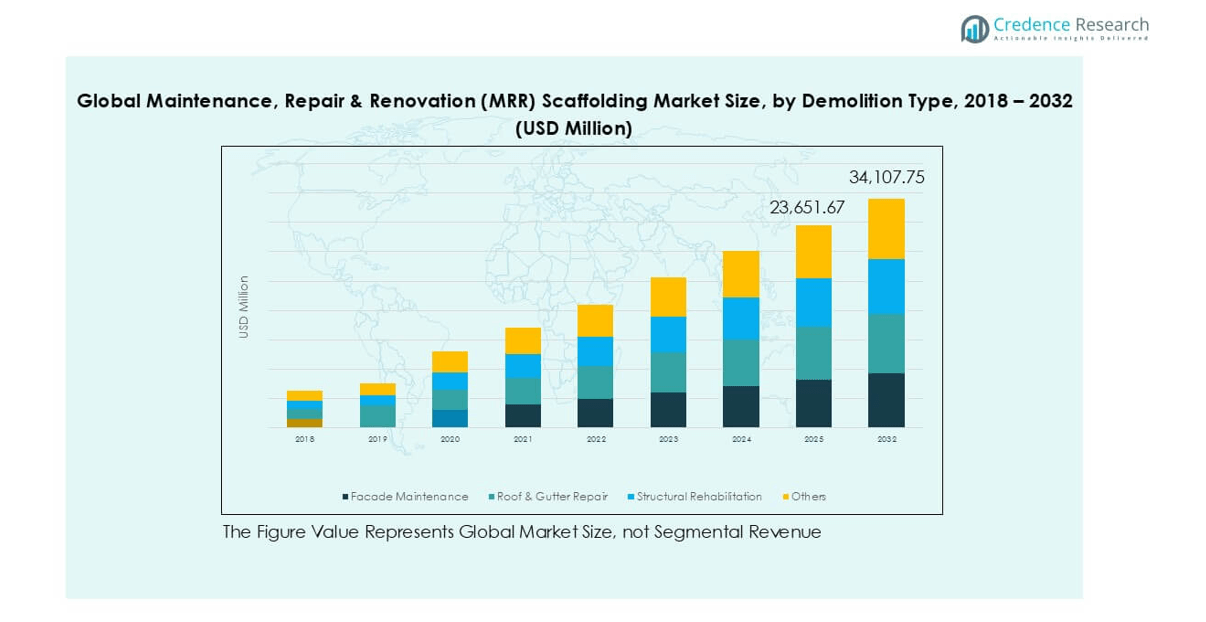This screenshot has height=622, width=1206.
Task: Click the 2018 label on the x-axis
Action: click(x=304, y=439)
